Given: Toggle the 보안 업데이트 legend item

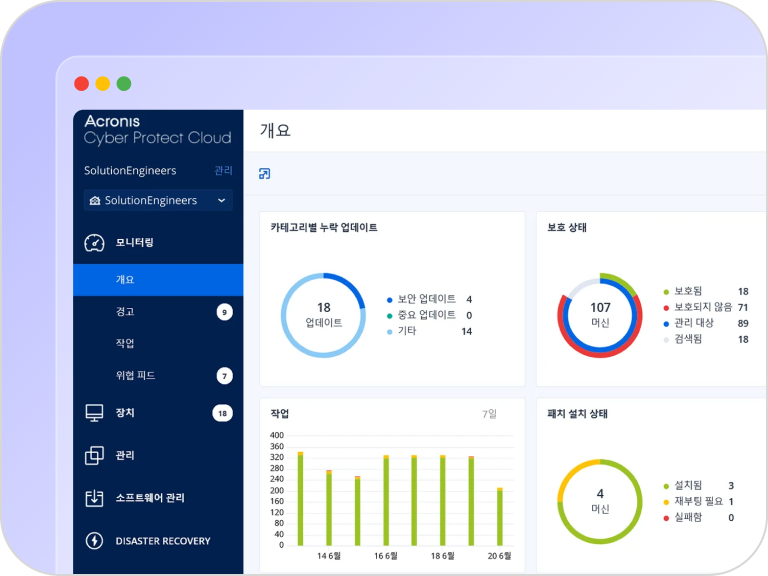Looking at the screenshot, I should click(x=426, y=299).
